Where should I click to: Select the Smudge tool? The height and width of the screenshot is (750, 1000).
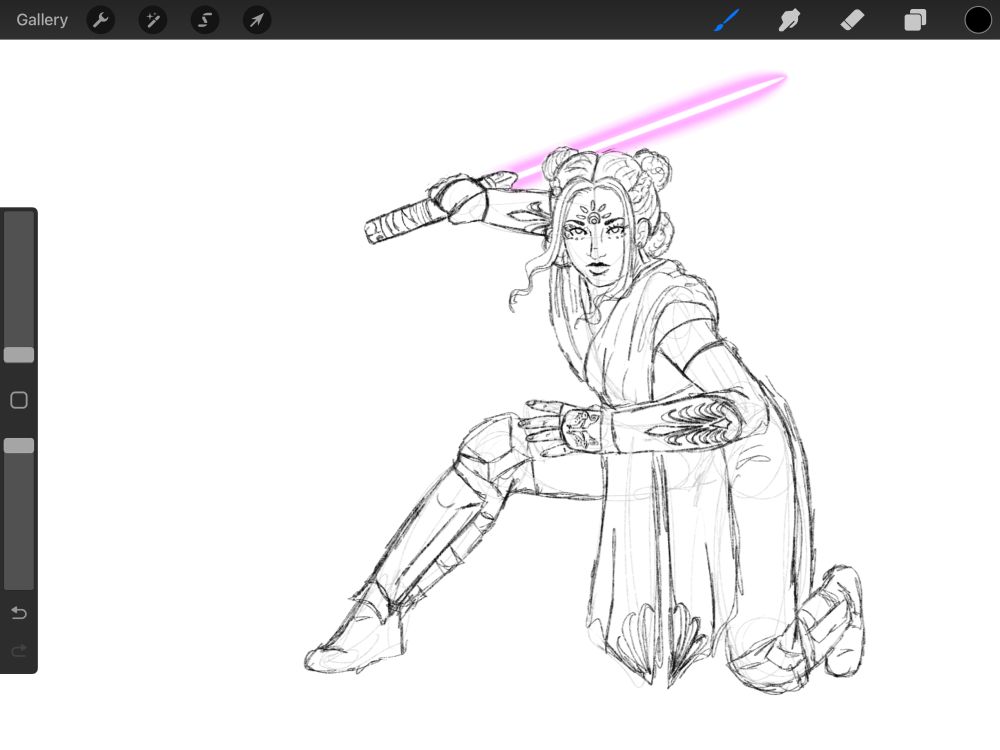790,20
